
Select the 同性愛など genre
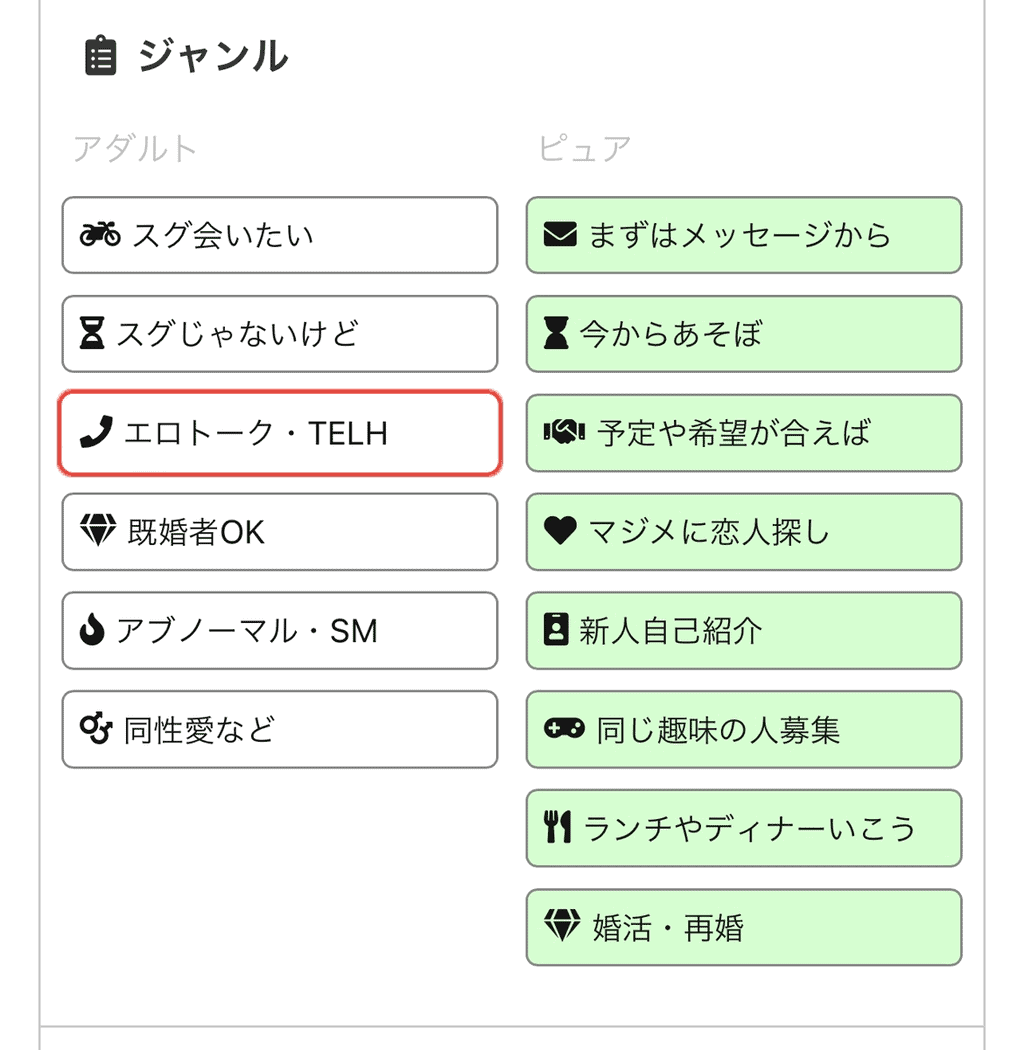click(280, 729)
